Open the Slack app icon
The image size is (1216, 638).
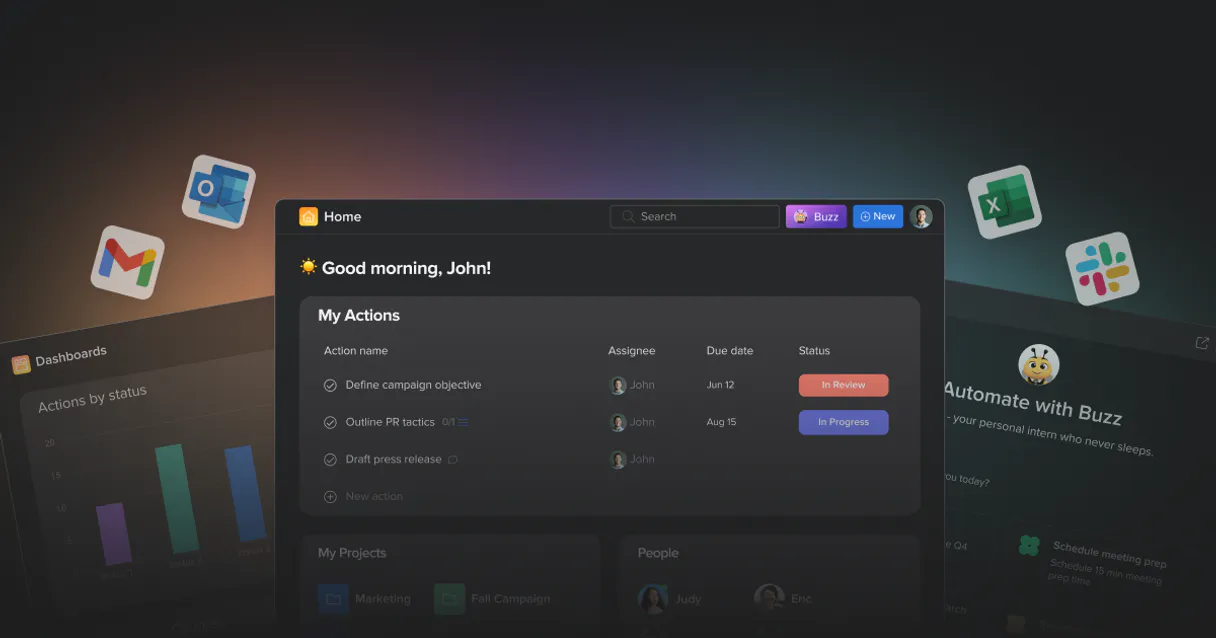1104,267
